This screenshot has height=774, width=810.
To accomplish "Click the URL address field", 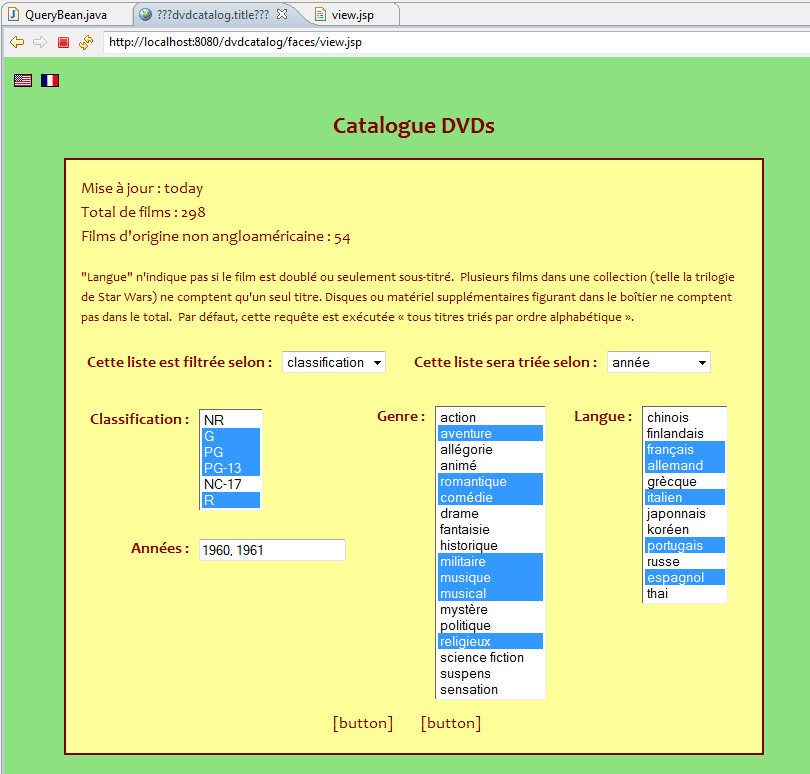I will (x=455, y=42).
